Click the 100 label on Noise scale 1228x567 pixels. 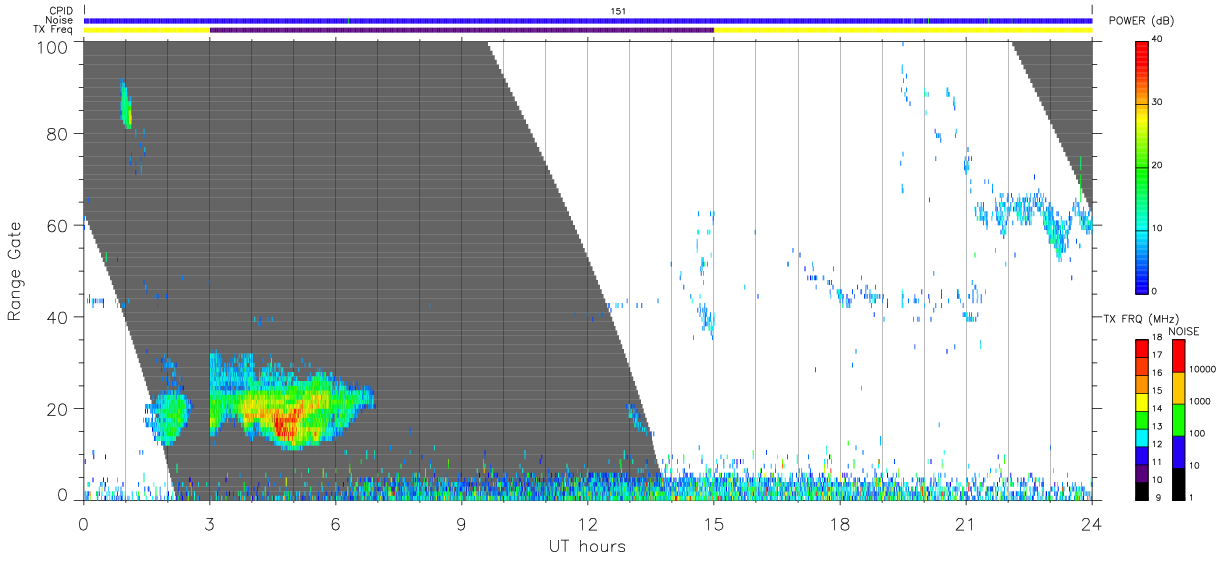[x=1197, y=433]
